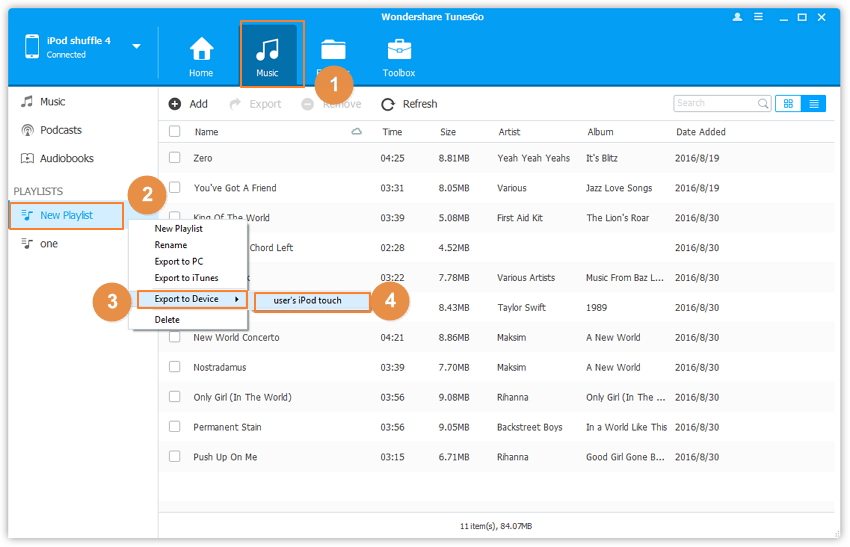The image size is (850, 547).
Task: Expand the iPod shuffle 4 device dropdown
Action: click(136, 46)
